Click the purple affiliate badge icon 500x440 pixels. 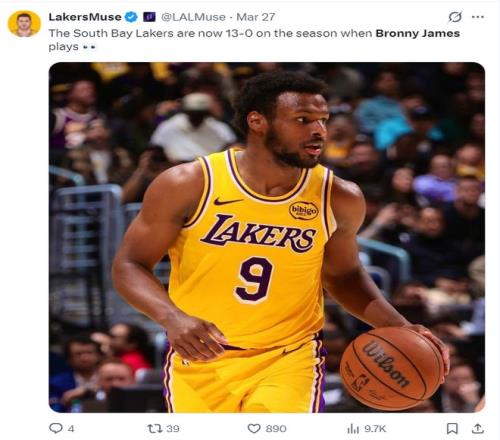149,17
